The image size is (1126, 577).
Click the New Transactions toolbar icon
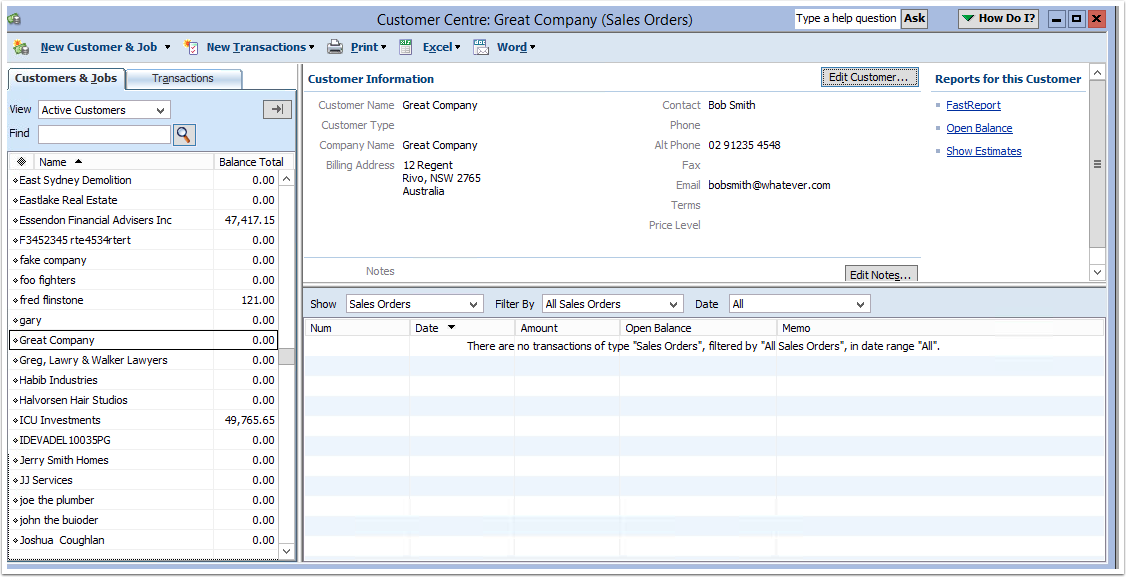192,47
